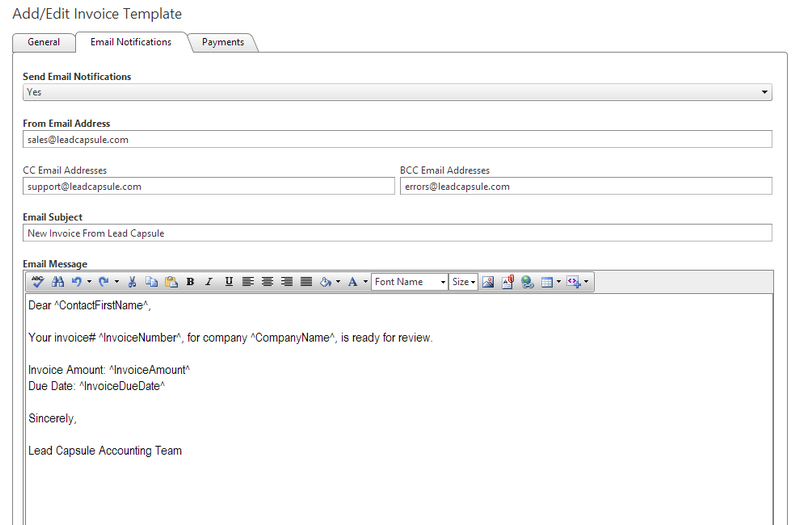
Task: Open font color picker dropdown arrow
Action: click(x=365, y=282)
